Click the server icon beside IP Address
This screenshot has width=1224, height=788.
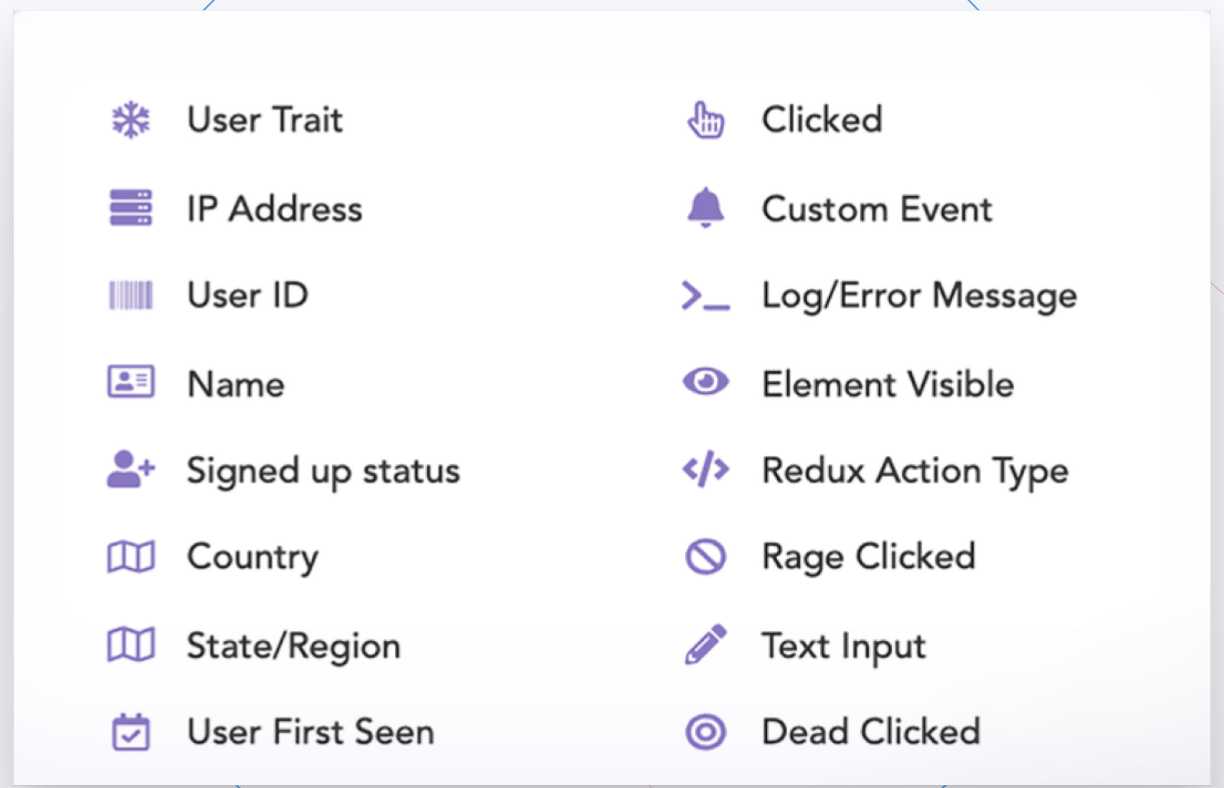(x=131, y=208)
